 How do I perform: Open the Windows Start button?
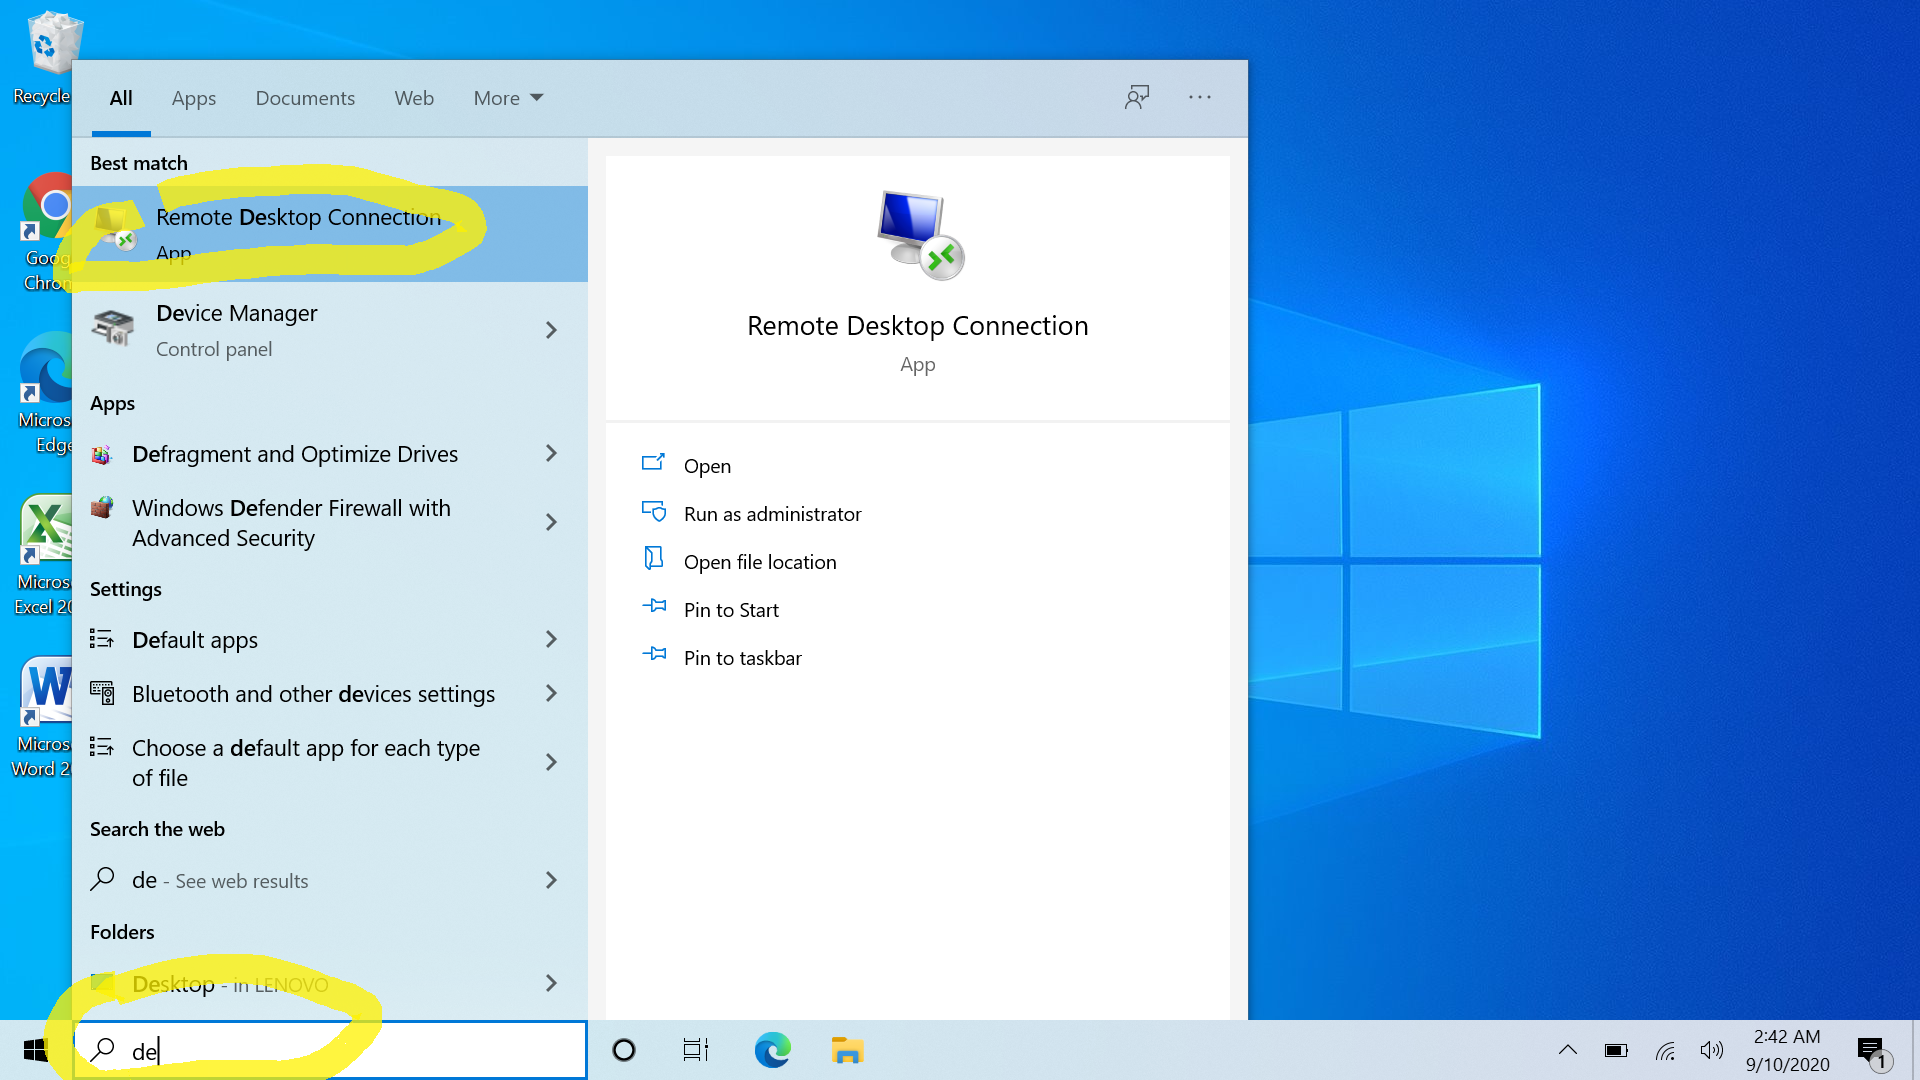[x=36, y=1050]
